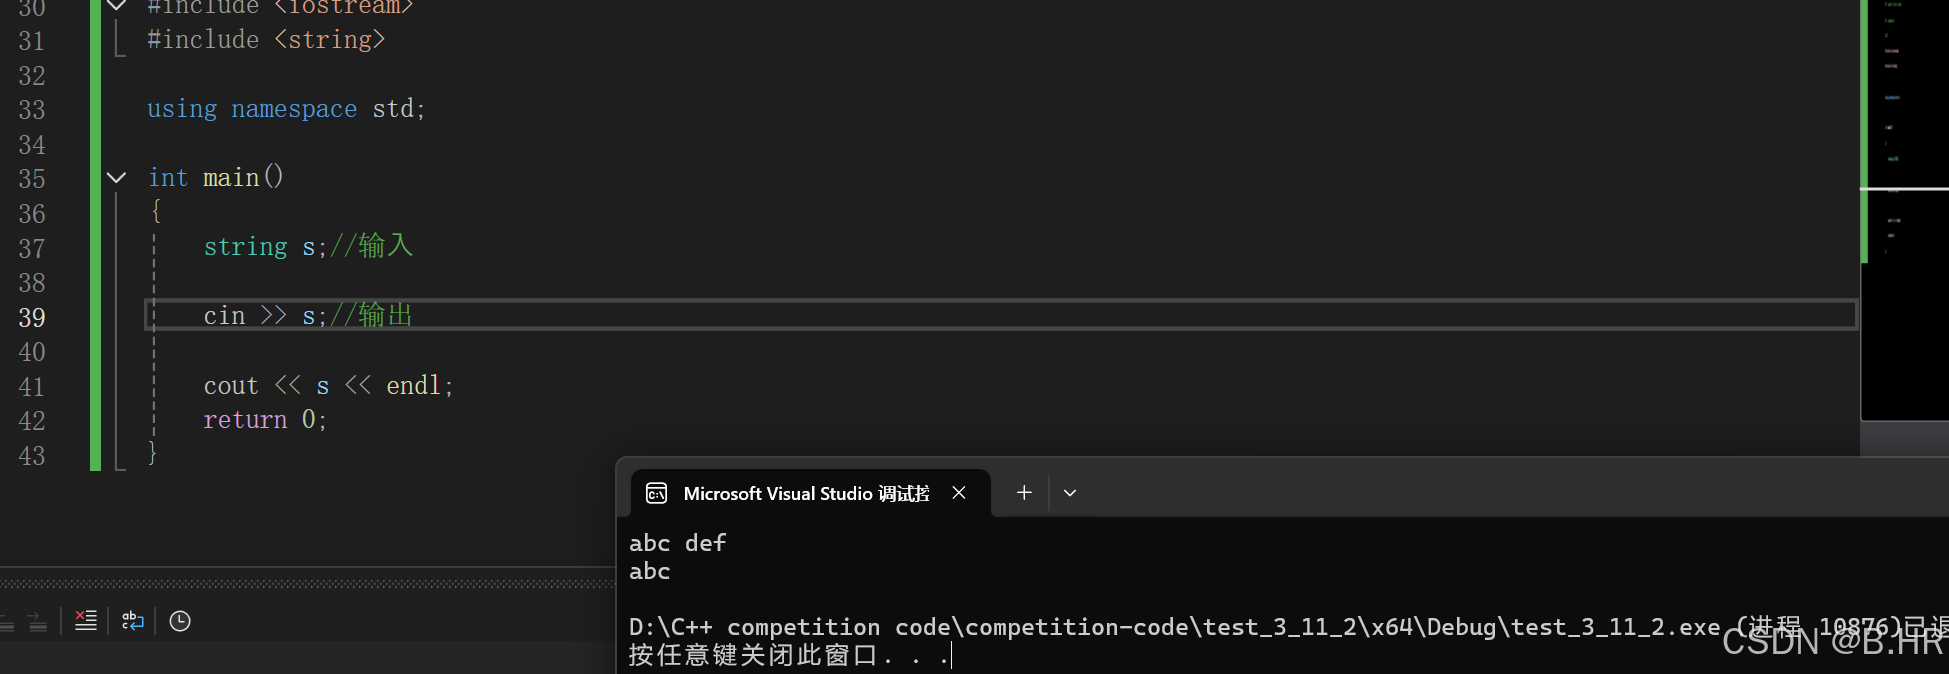
Task: Toggle the word wrap (abc↵) status bar icon
Action: tap(132, 621)
